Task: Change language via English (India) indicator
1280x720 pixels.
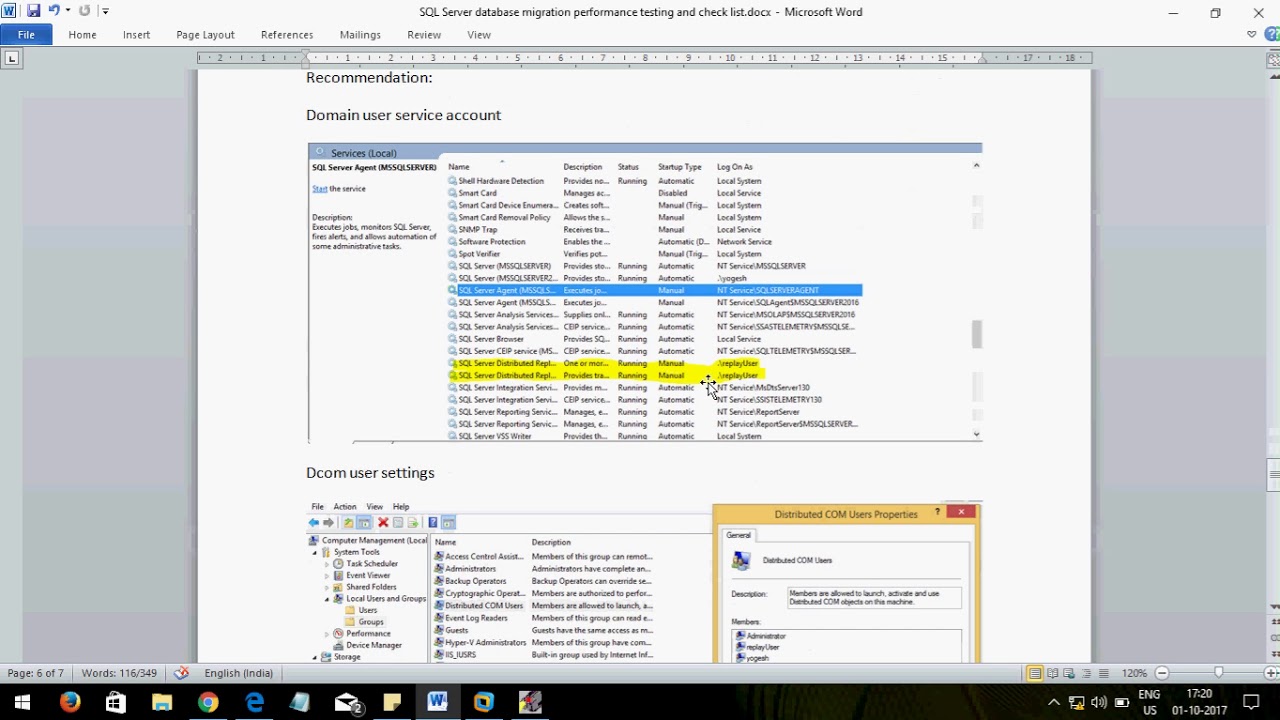Action: [238, 673]
